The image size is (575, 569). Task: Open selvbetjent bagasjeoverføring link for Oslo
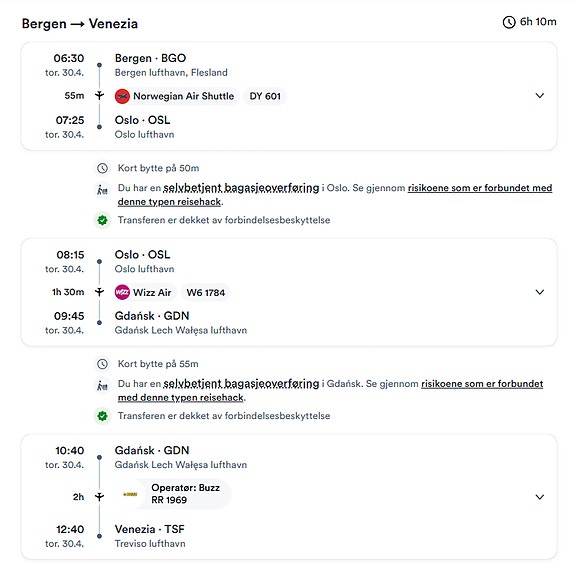tap(241, 188)
